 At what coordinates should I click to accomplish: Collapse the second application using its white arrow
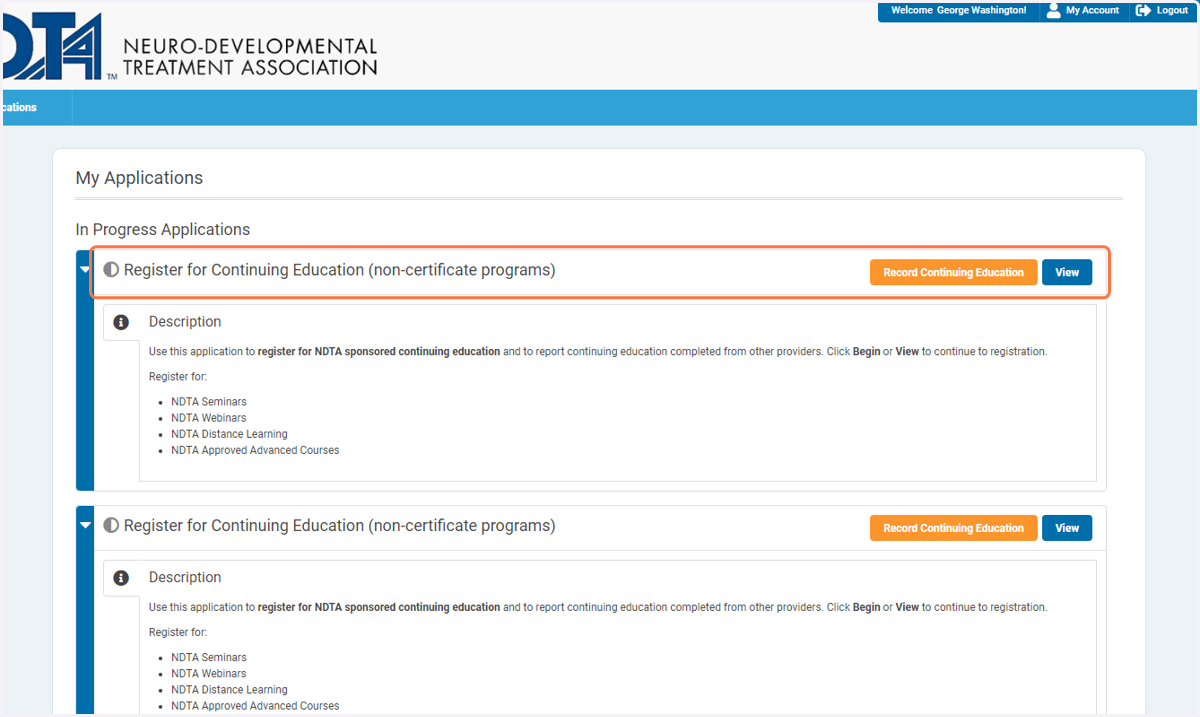(85, 526)
